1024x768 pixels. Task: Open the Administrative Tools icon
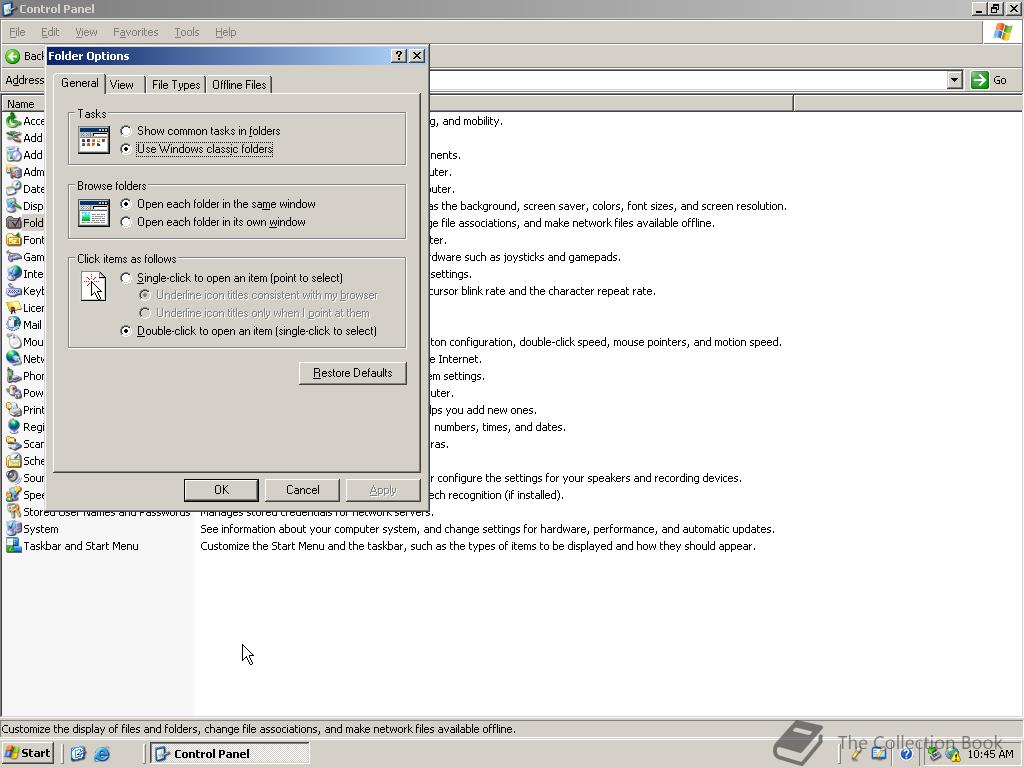click(x=14, y=172)
